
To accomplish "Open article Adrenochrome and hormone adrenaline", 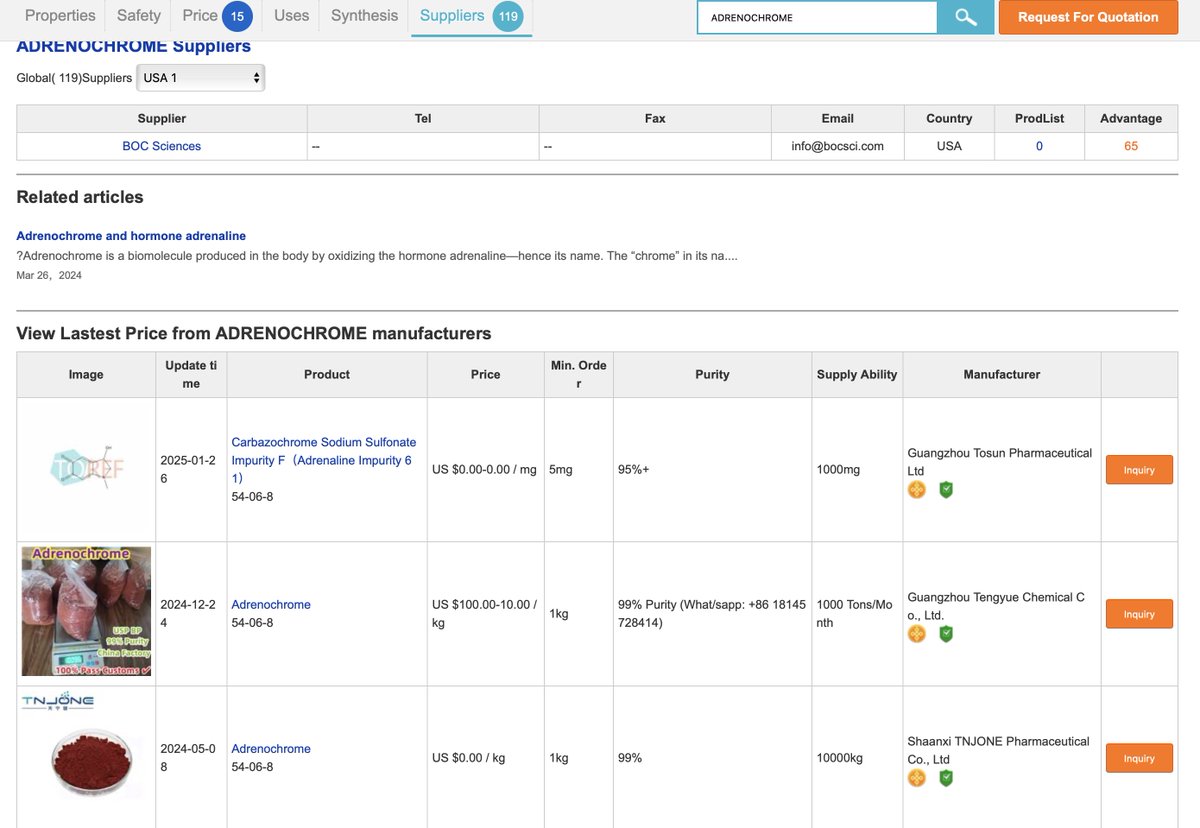I will pyautogui.click(x=131, y=236).
